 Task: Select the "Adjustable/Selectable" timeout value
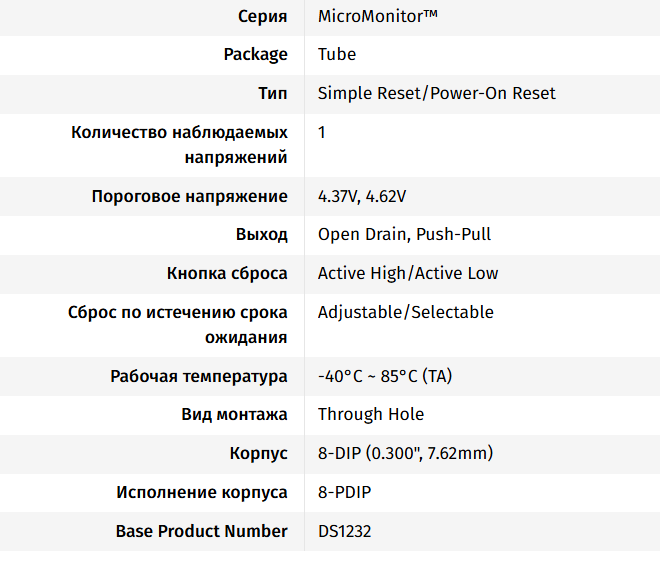click(x=406, y=312)
